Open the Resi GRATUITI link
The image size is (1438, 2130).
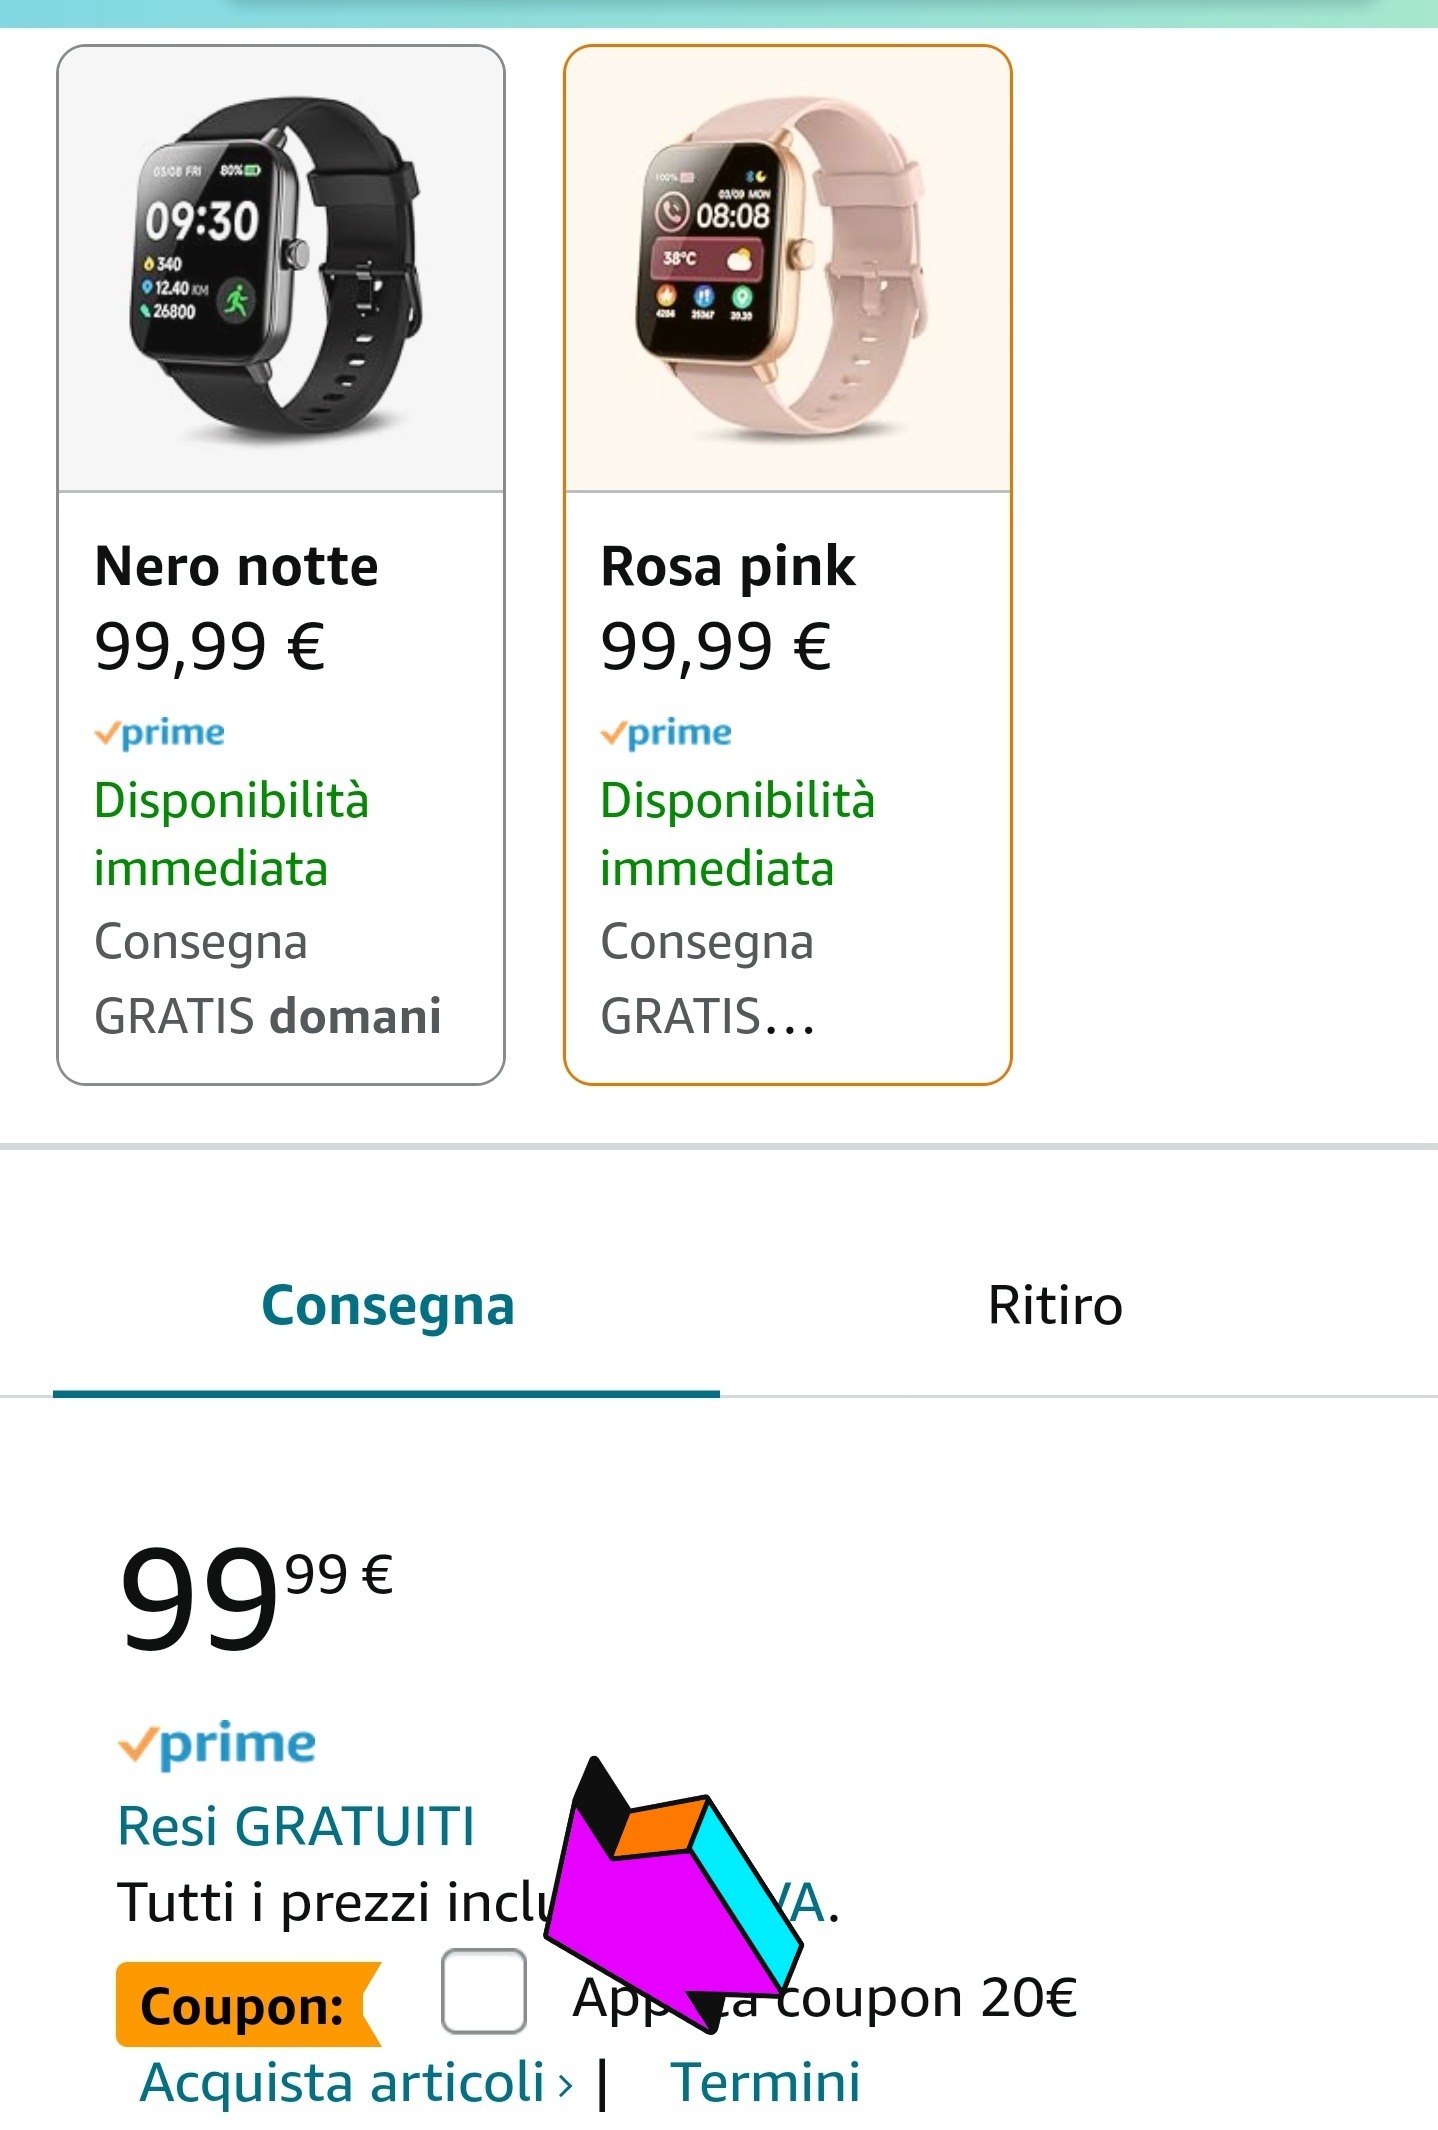(296, 1826)
